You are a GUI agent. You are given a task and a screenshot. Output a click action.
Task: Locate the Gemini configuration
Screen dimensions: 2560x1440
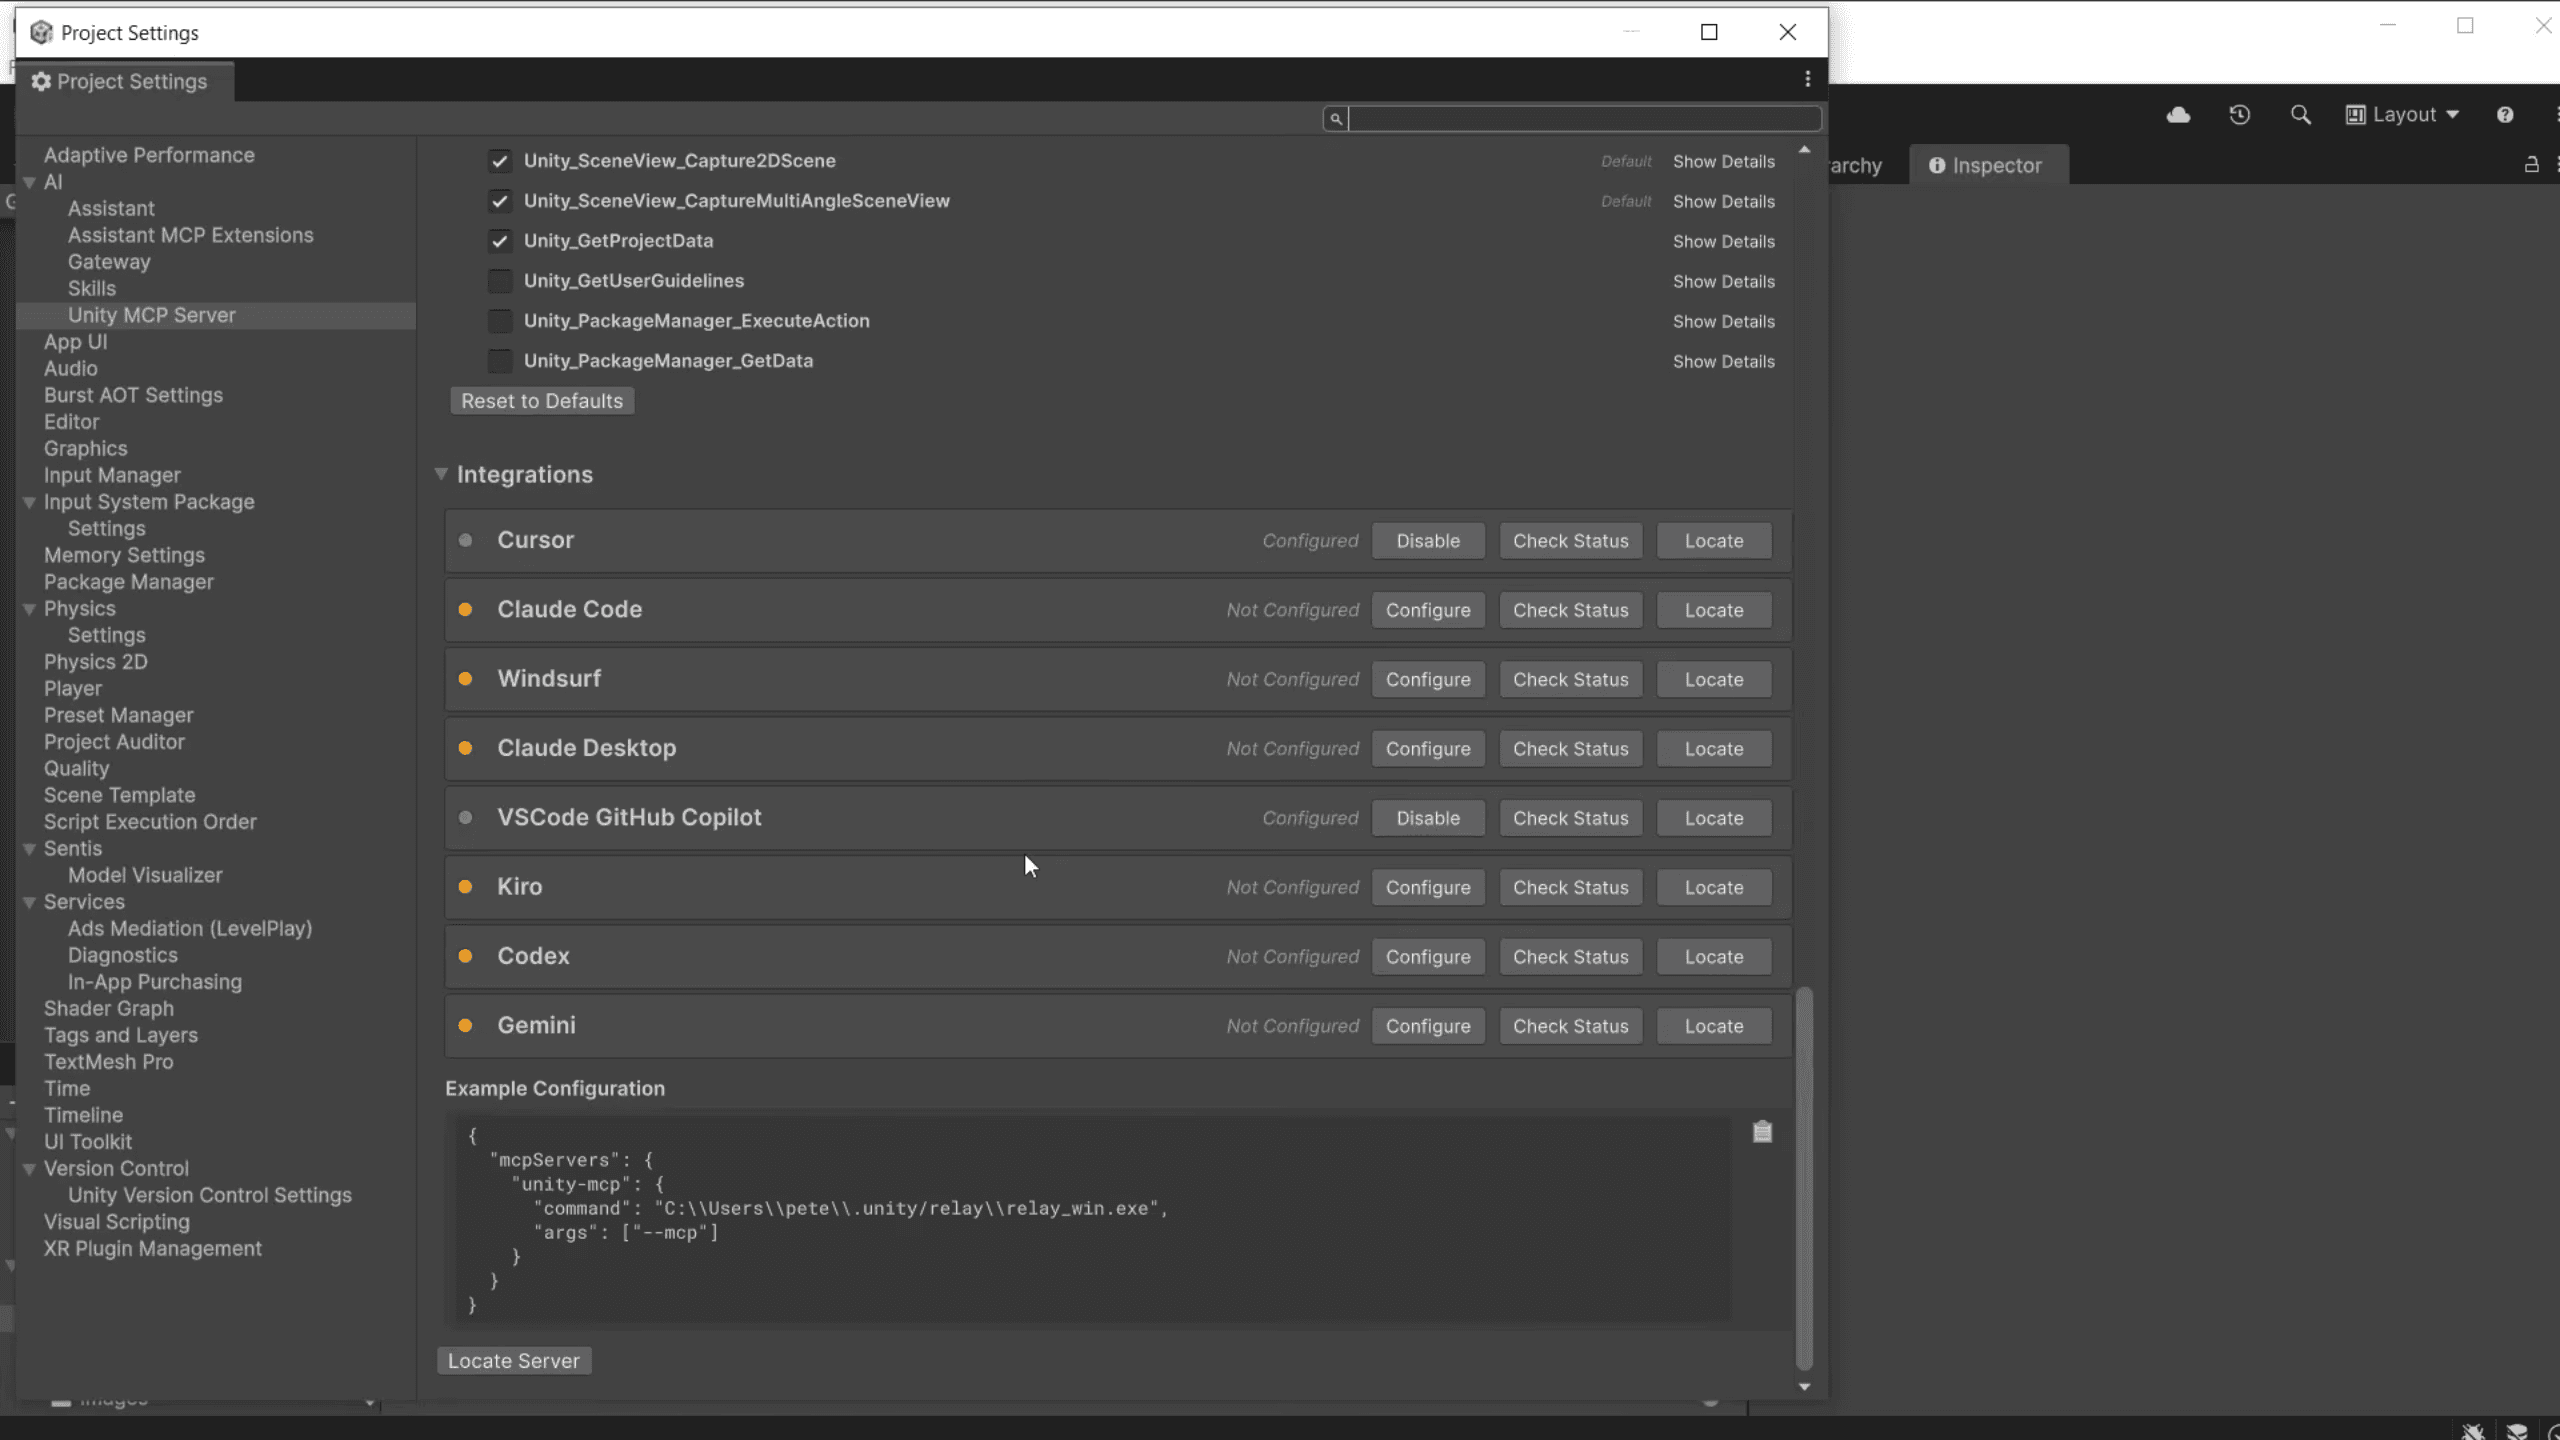[1714, 1026]
